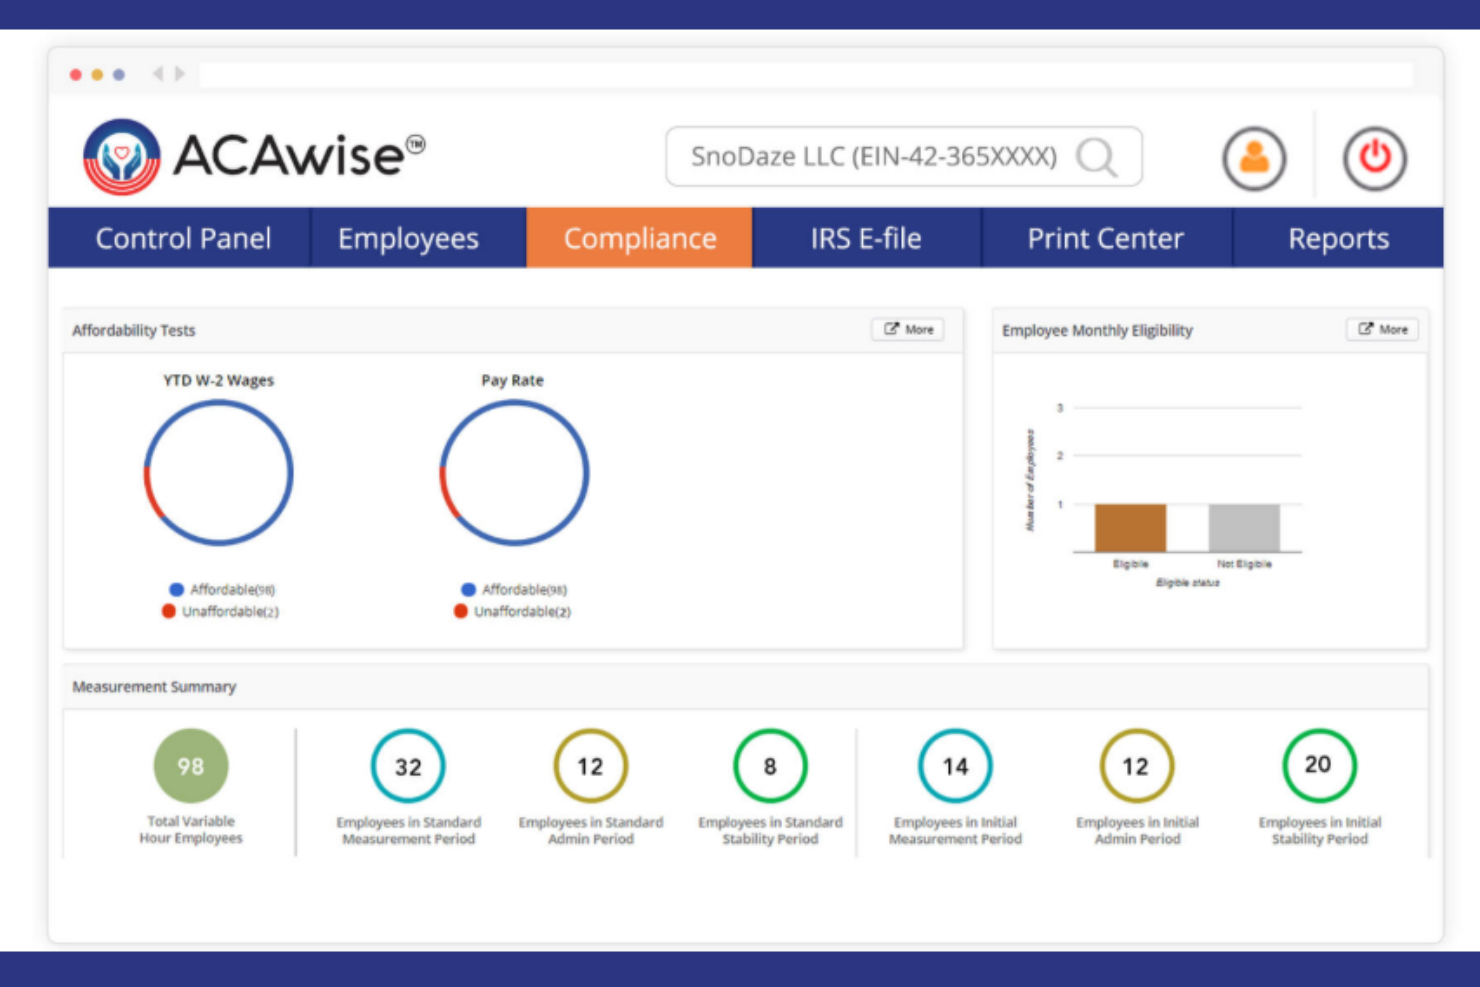Click the 98 Total Variable Hour Employees circle
1480x987 pixels.
[190, 766]
